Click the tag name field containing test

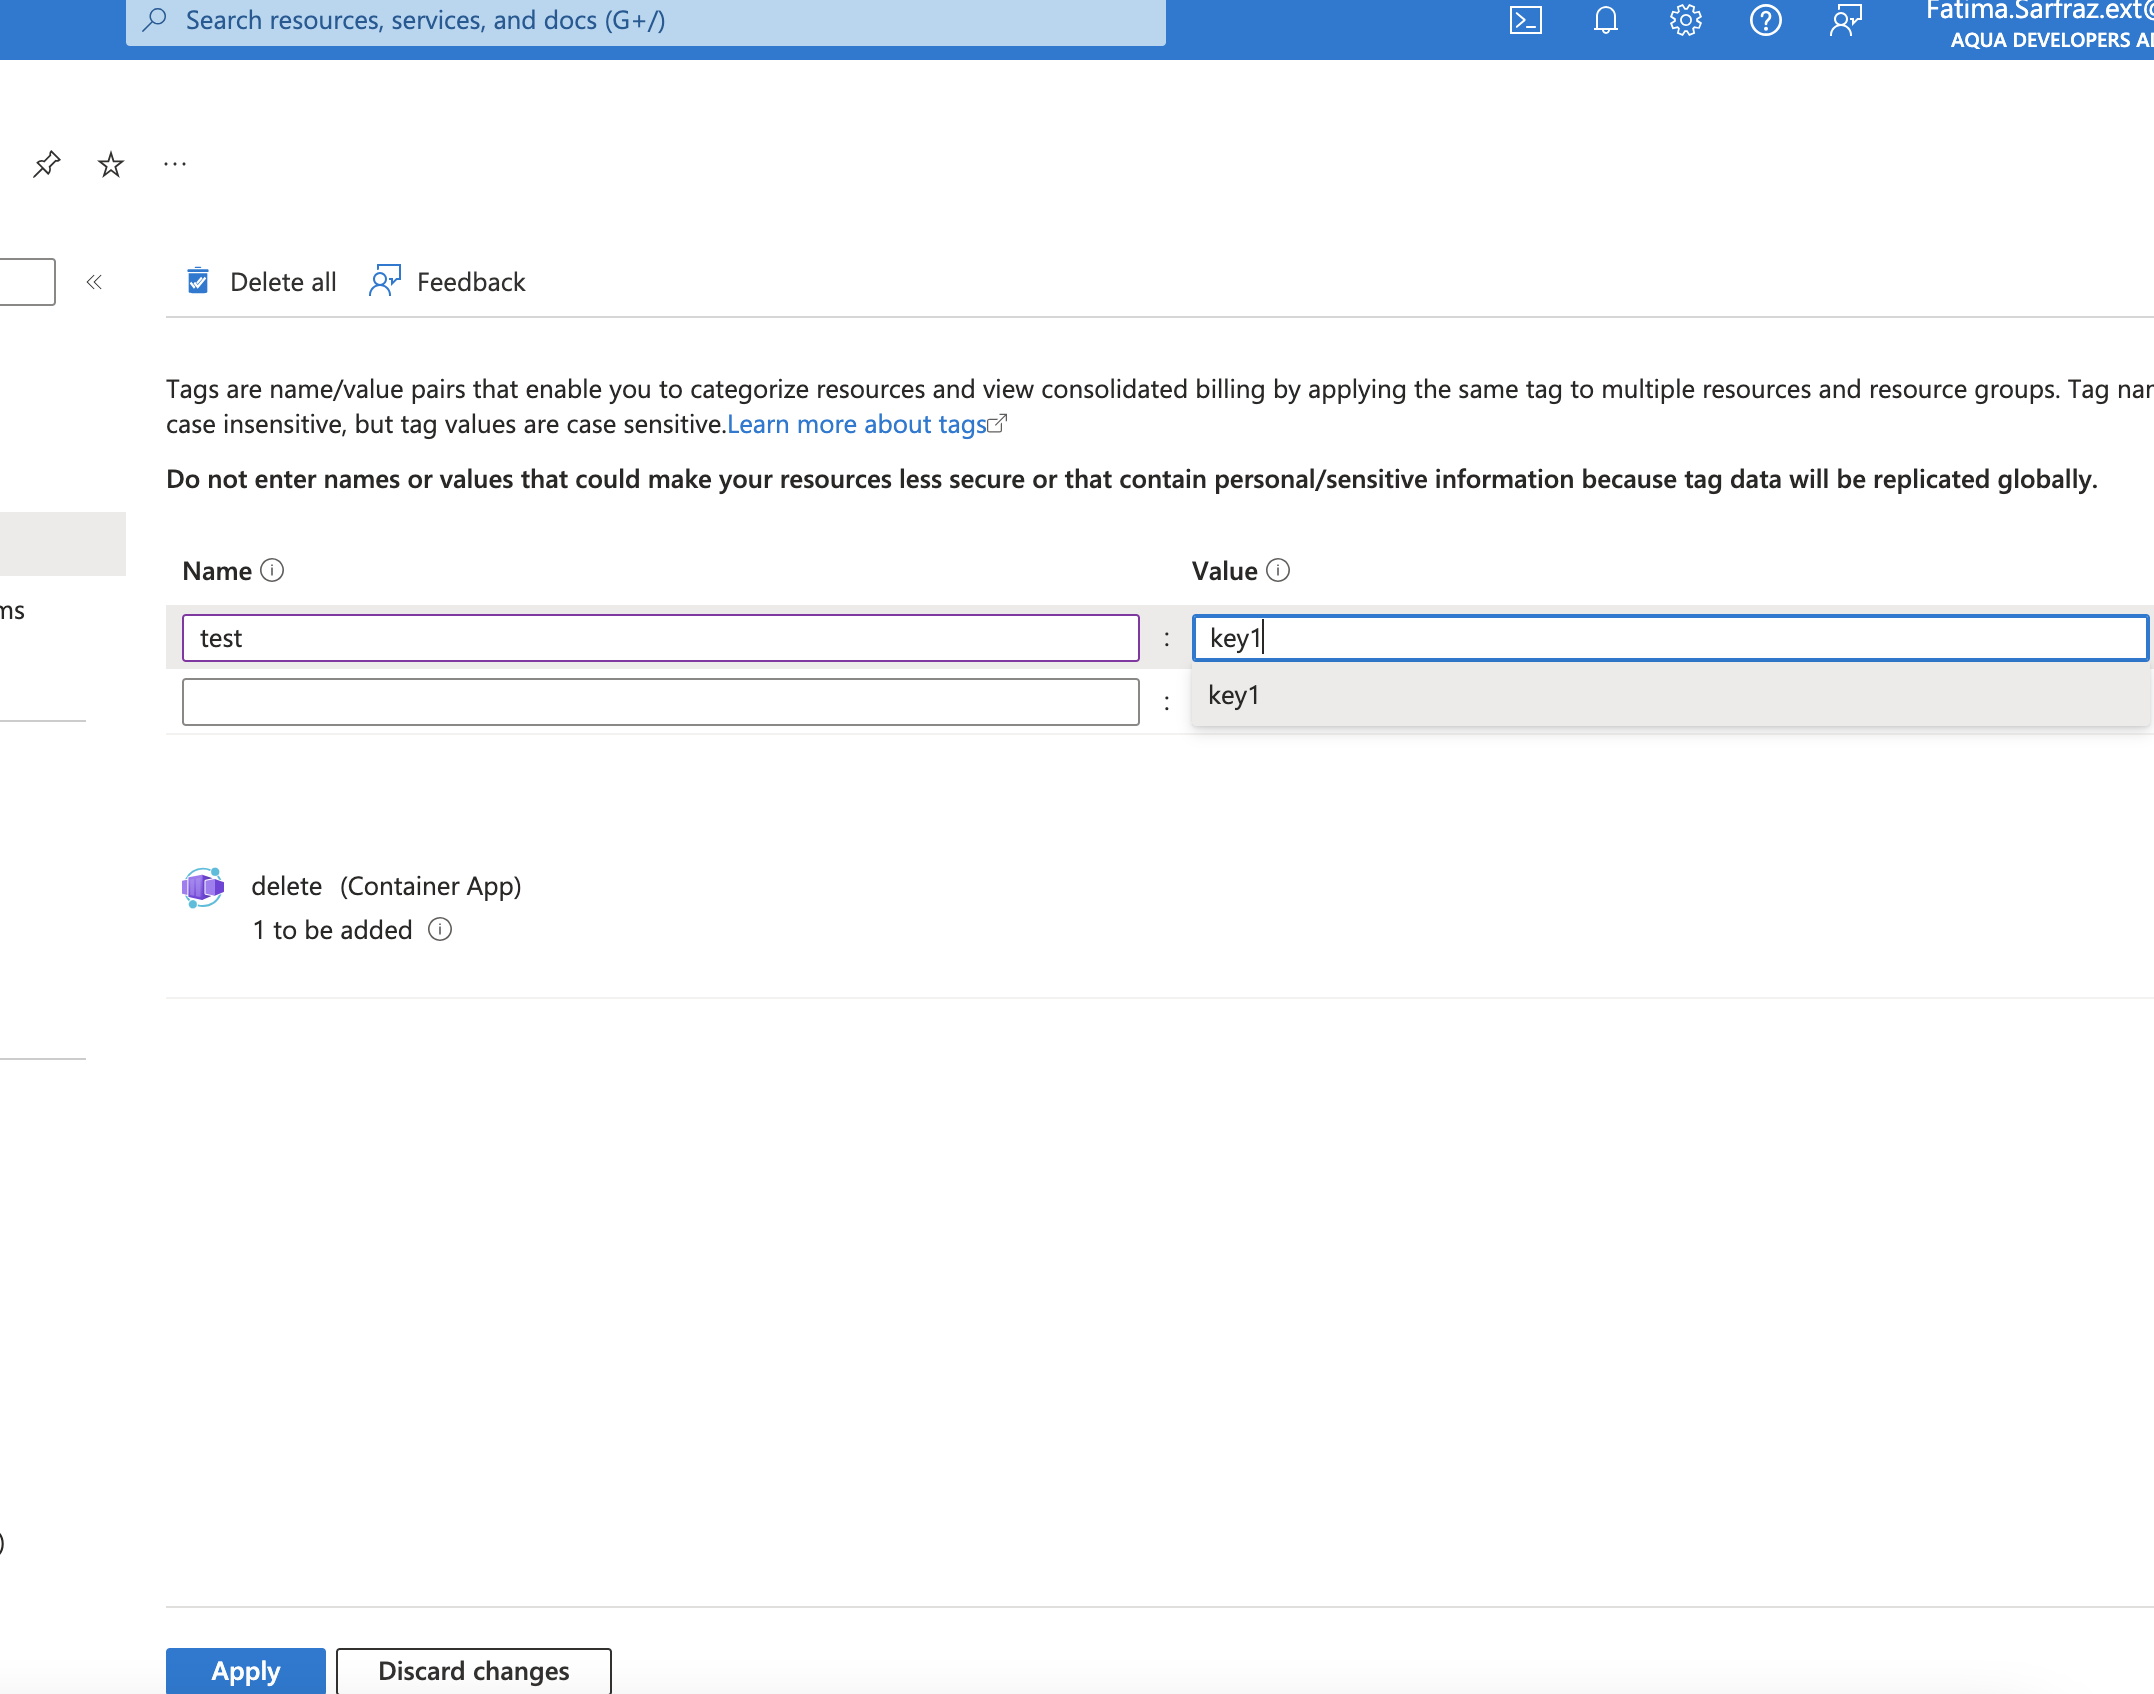click(661, 638)
